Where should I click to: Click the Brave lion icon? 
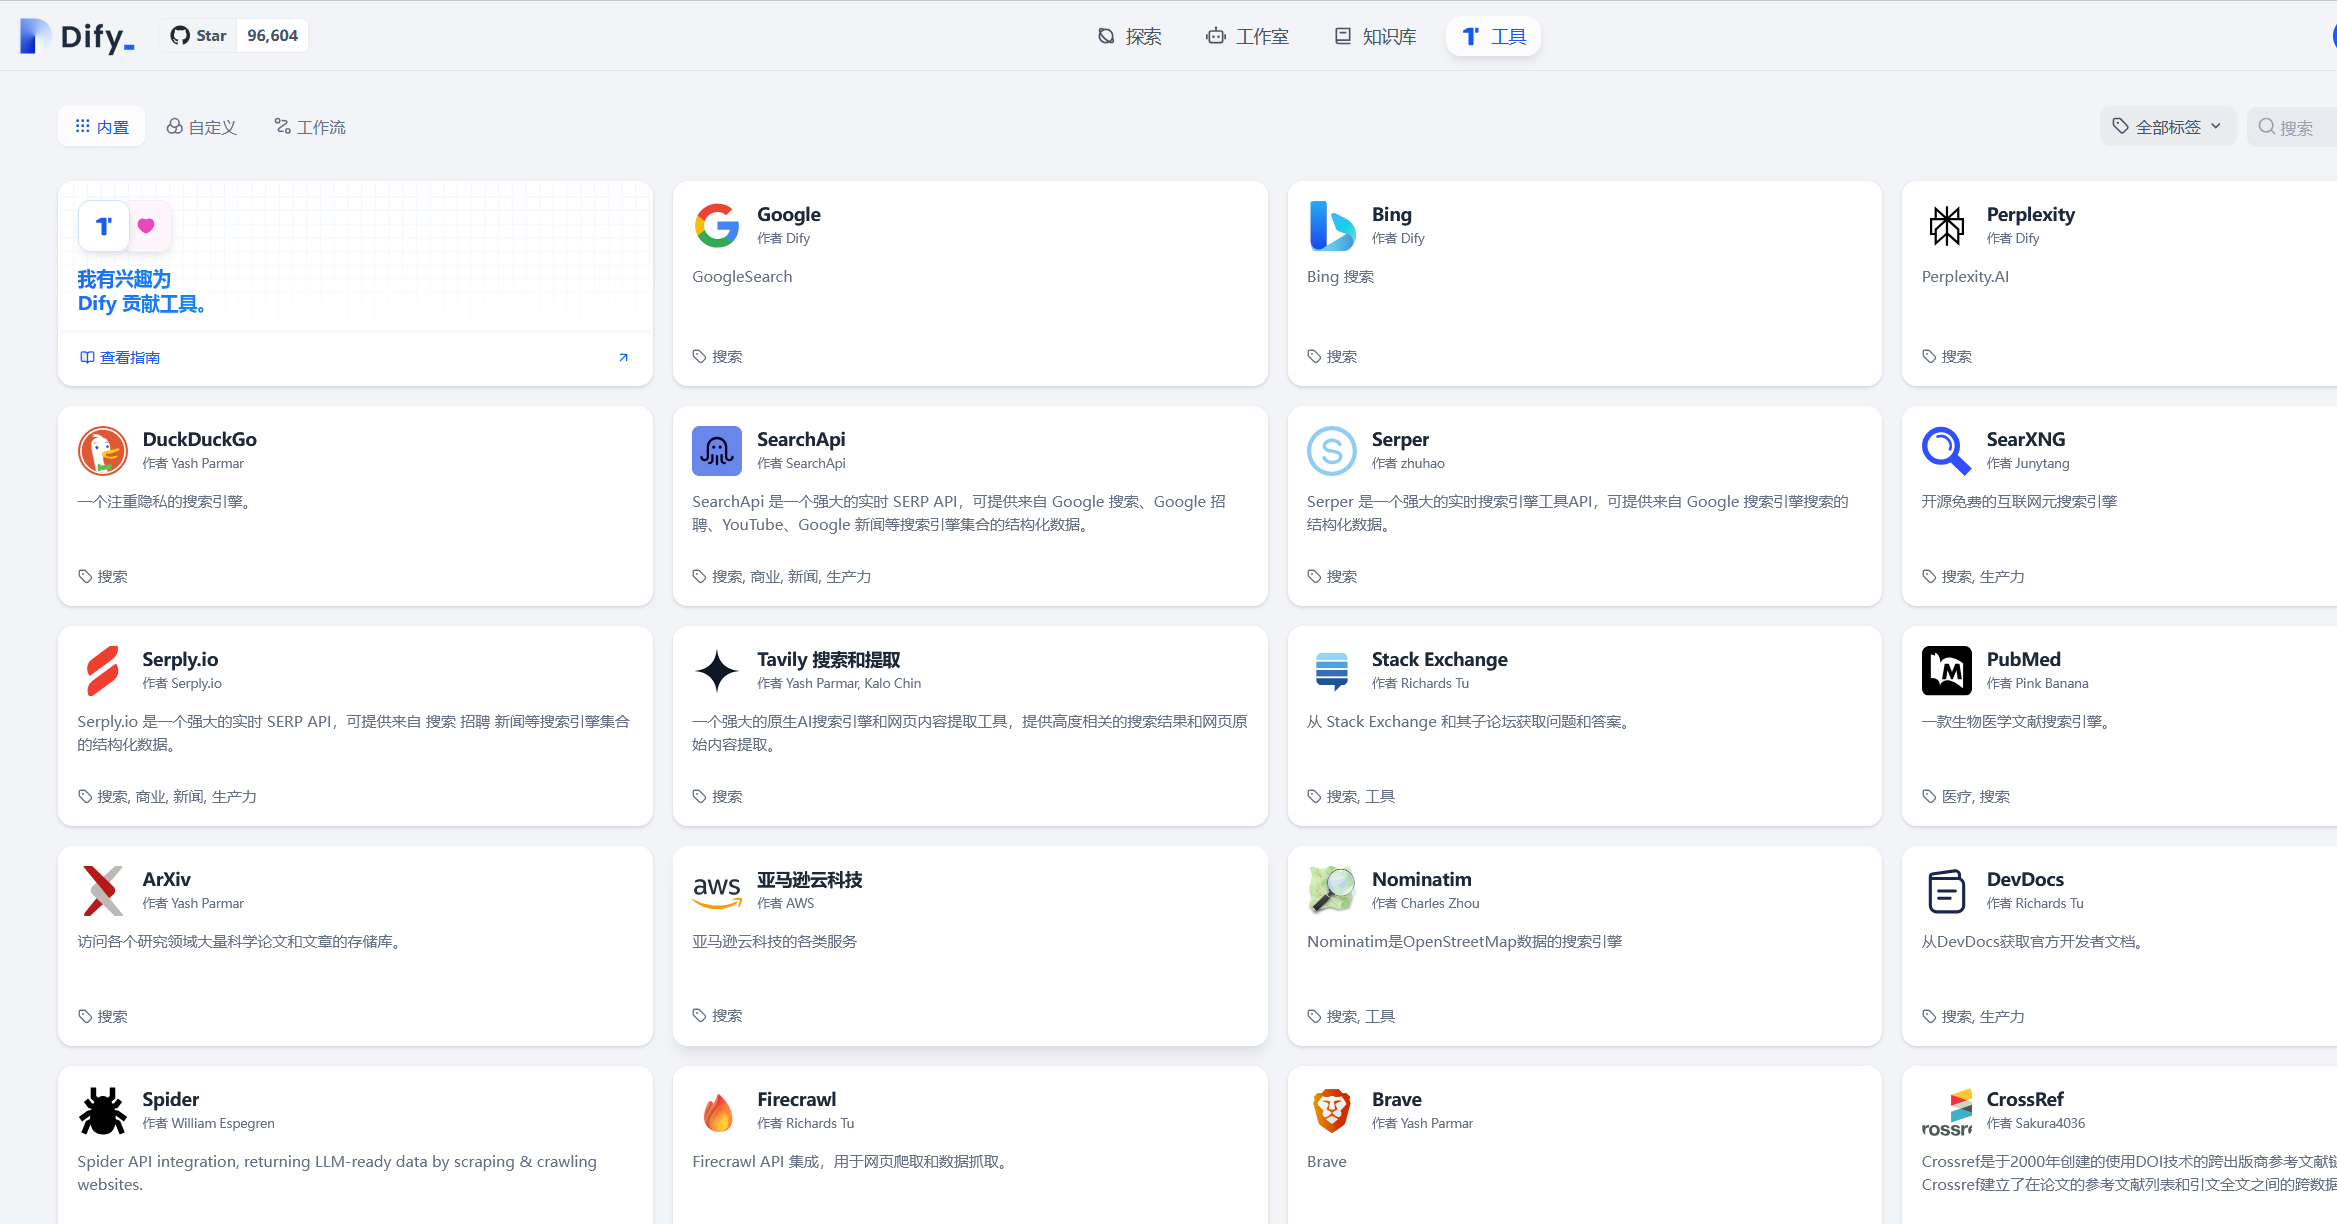tap(1332, 1111)
